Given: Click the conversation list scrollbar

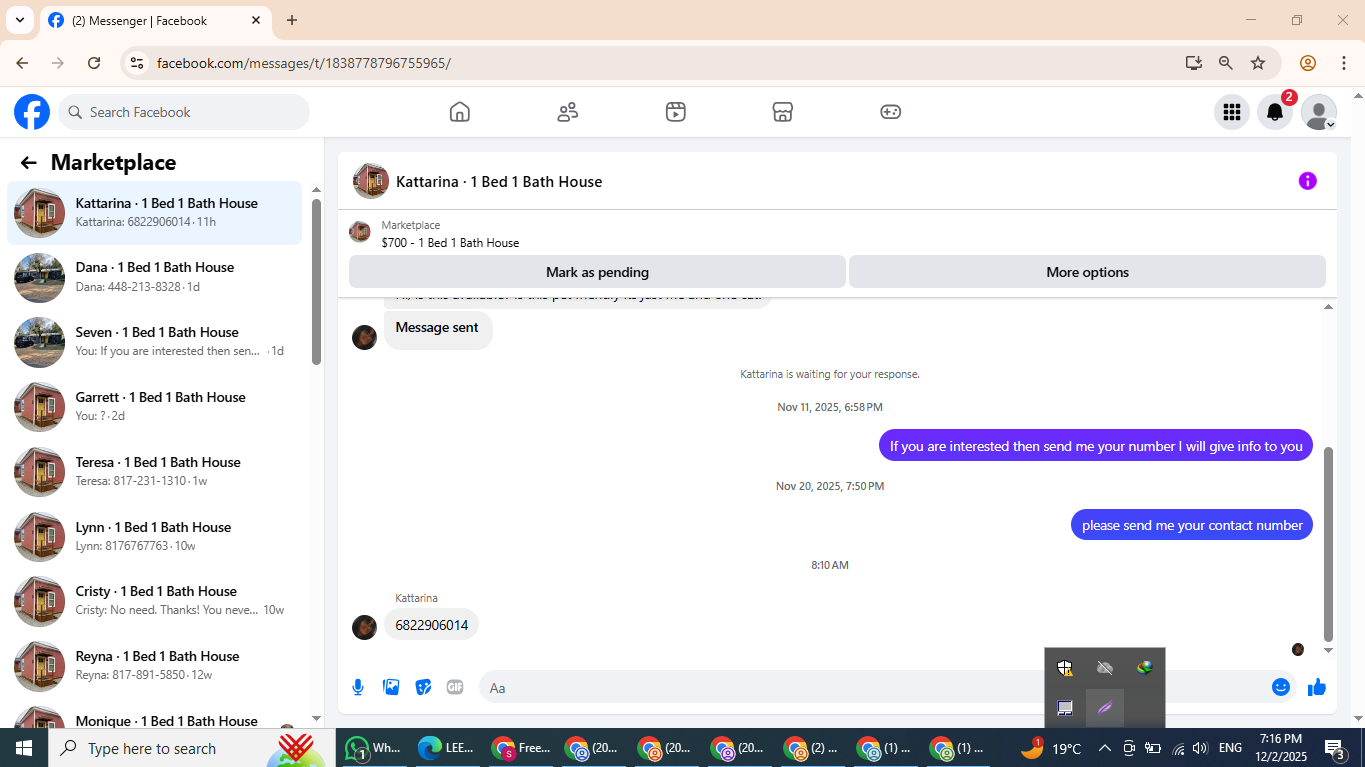Looking at the screenshot, I should pyautogui.click(x=316, y=283).
